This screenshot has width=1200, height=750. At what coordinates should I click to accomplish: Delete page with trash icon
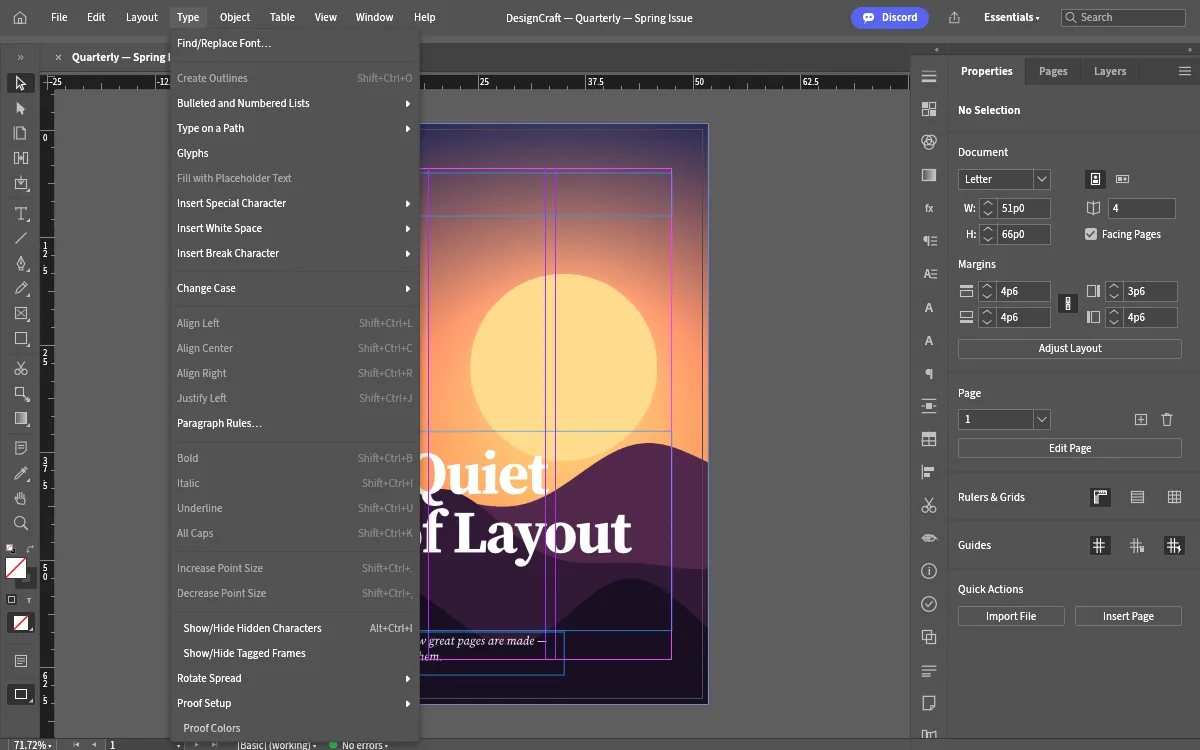[1166, 420]
